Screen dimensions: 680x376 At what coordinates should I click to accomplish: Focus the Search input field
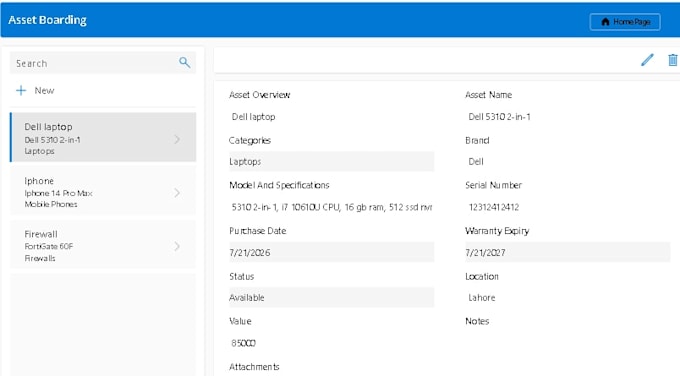pos(103,63)
